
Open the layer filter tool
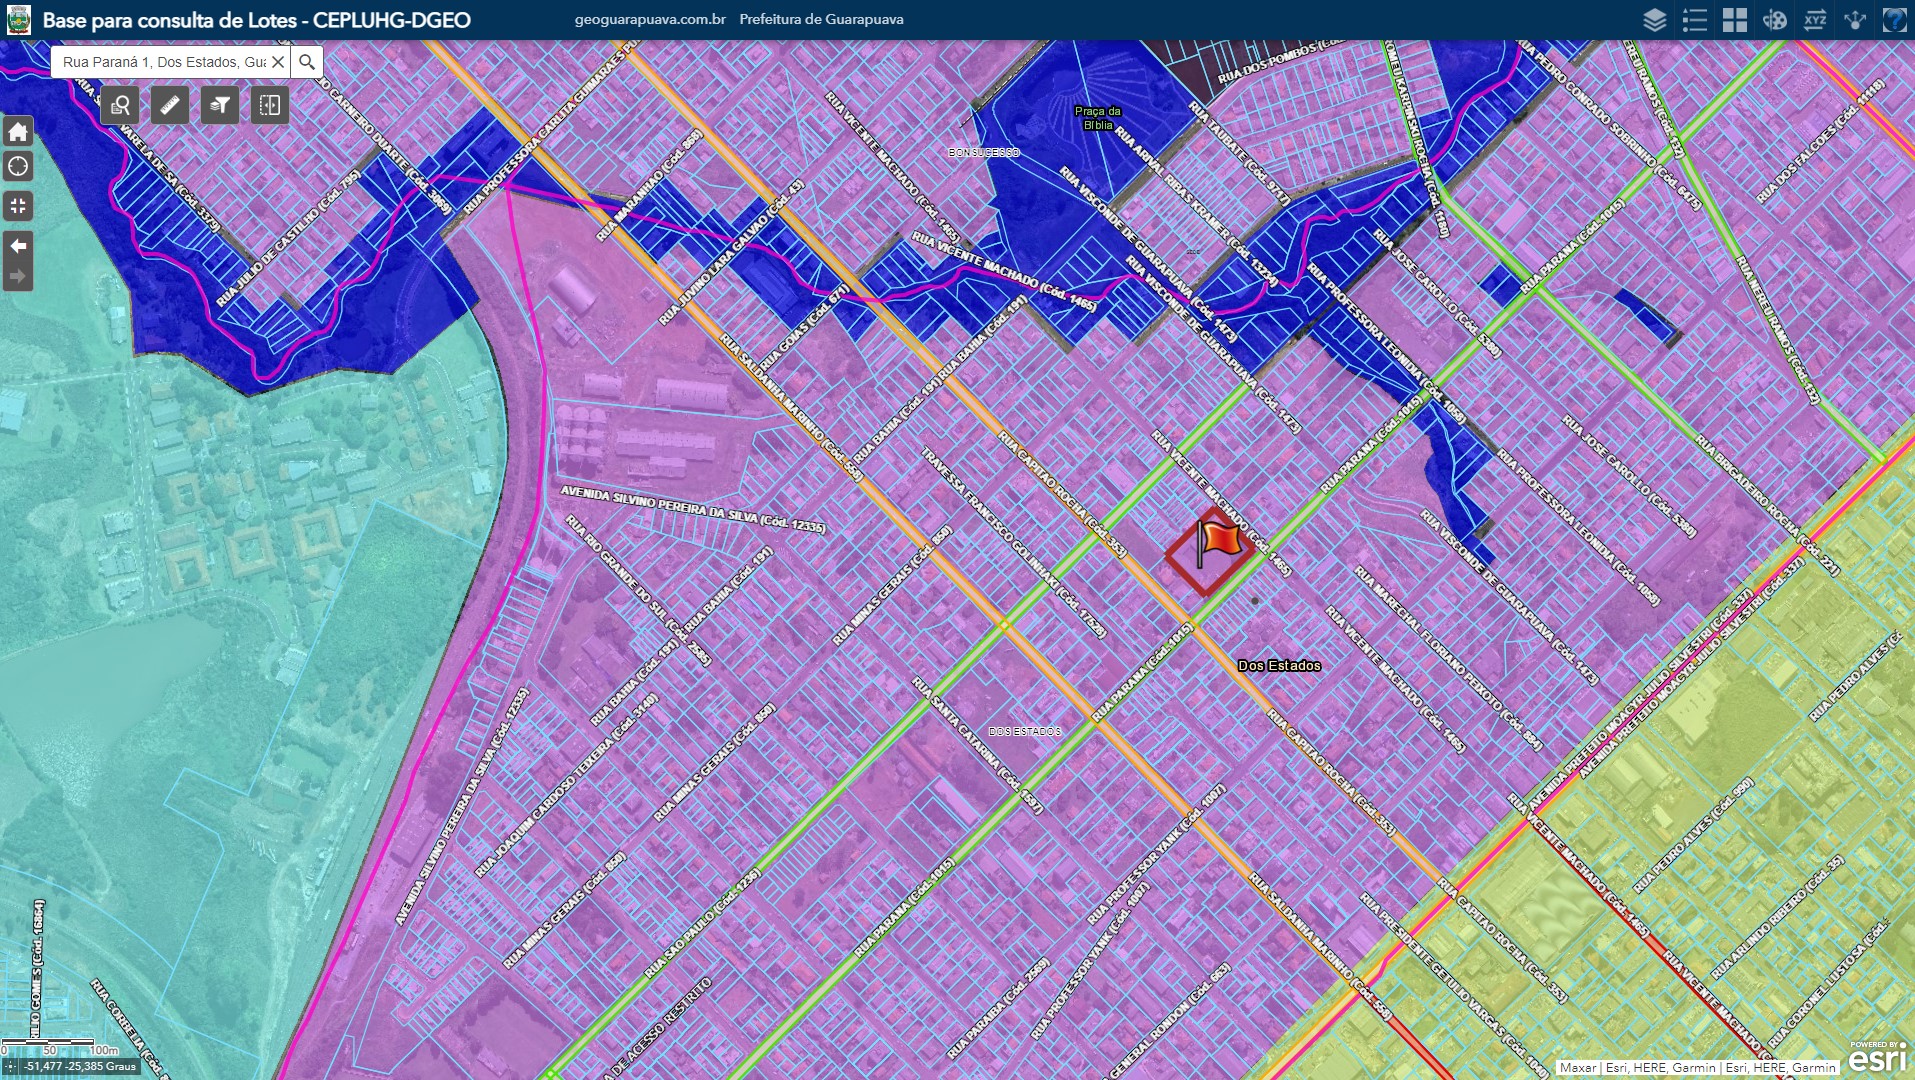coord(220,105)
